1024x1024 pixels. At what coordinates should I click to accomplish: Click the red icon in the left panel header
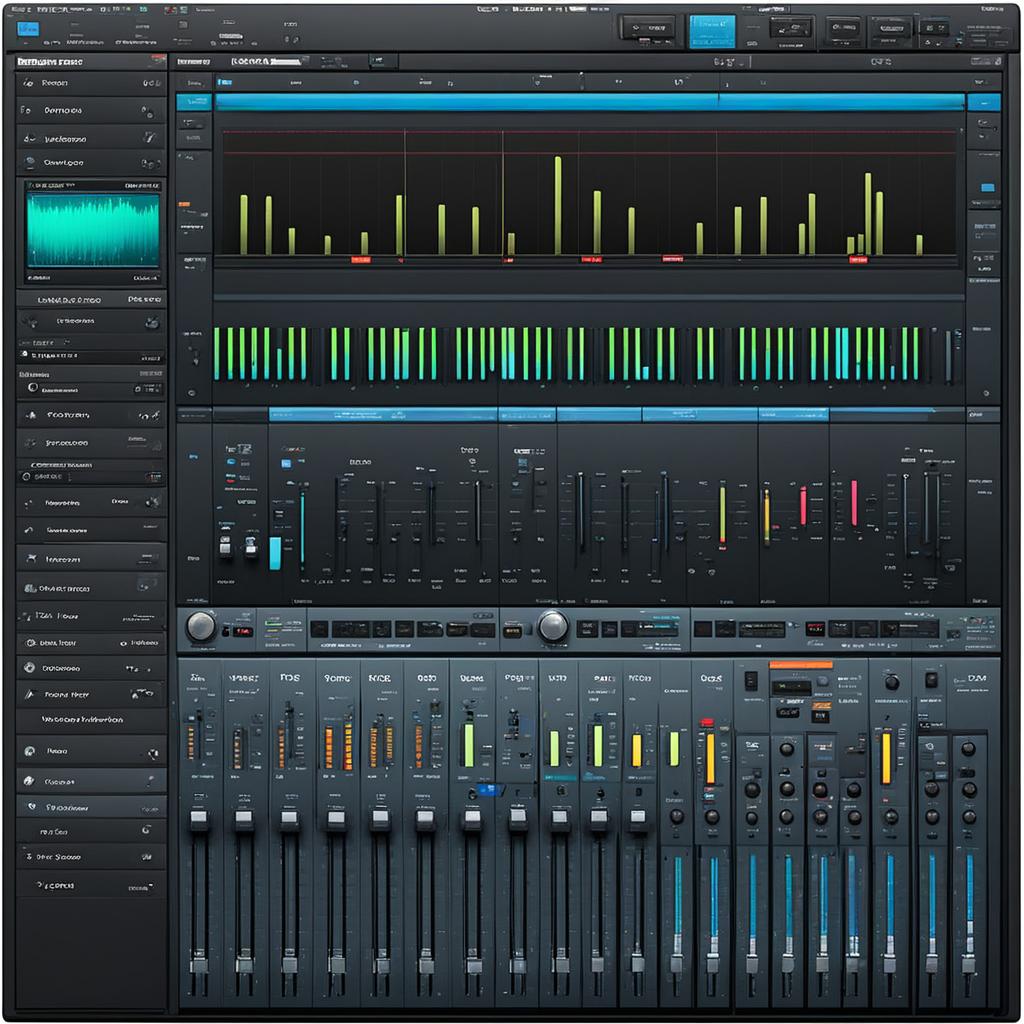(158, 61)
